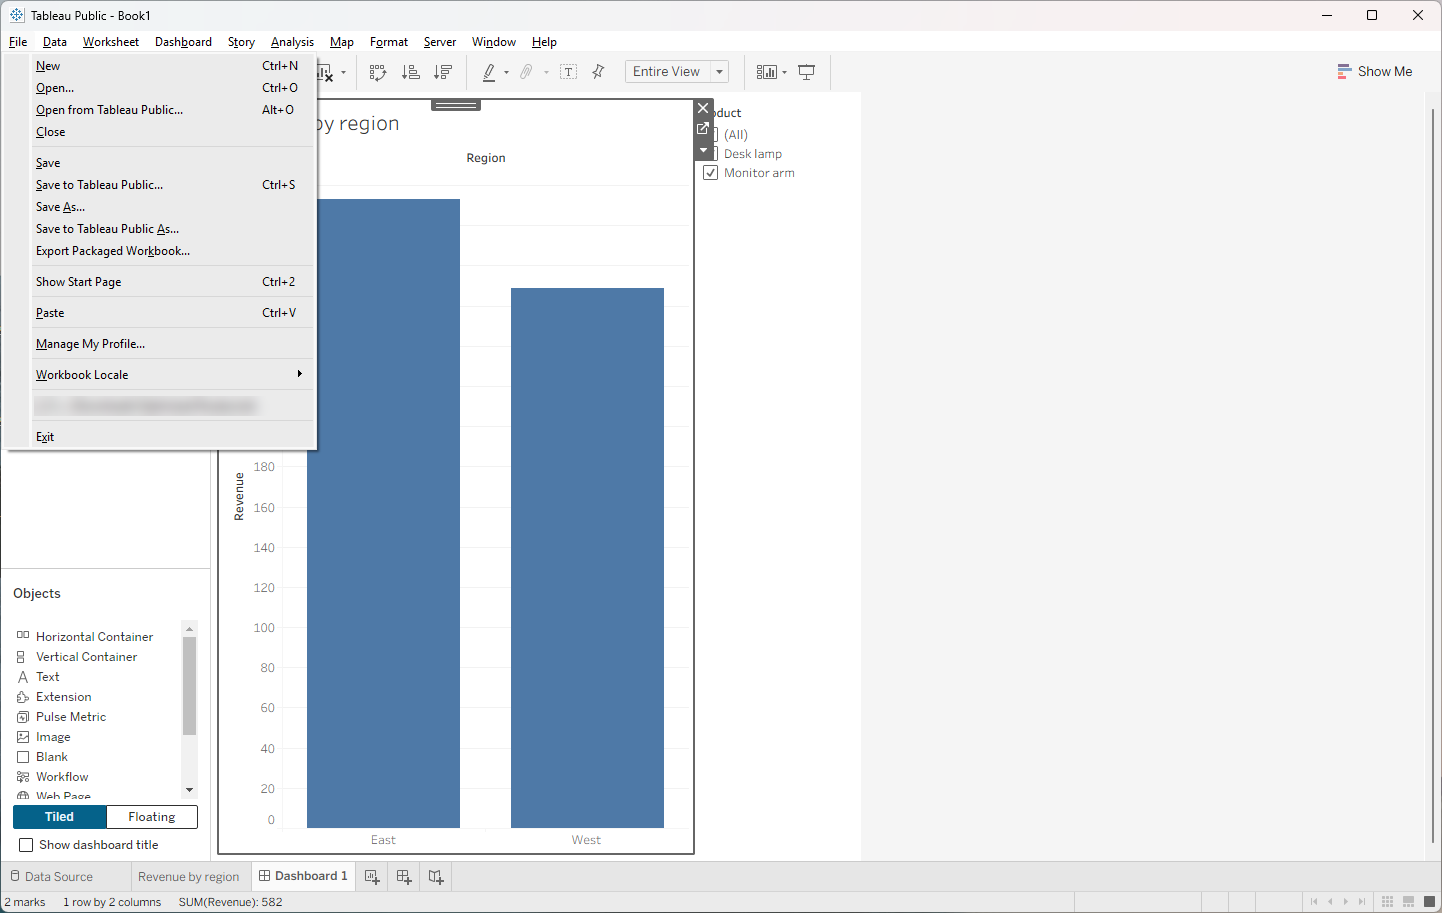Click the Sort Descending toolbar icon
The height and width of the screenshot is (913, 1442).
tap(443, 72)
